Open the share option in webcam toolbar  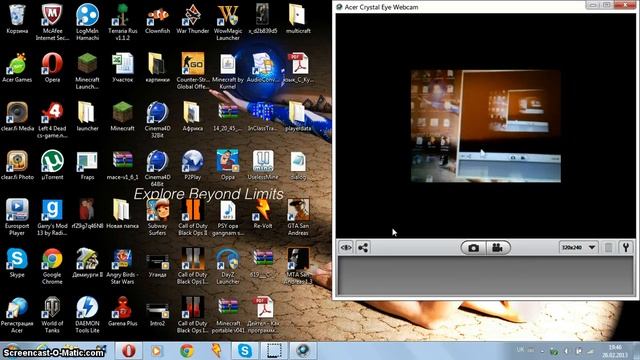pyautogui.click(x=363, y=247)
